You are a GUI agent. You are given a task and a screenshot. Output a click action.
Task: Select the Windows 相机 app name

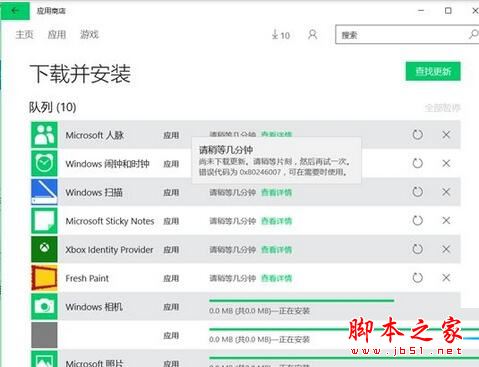click(94, 307)
